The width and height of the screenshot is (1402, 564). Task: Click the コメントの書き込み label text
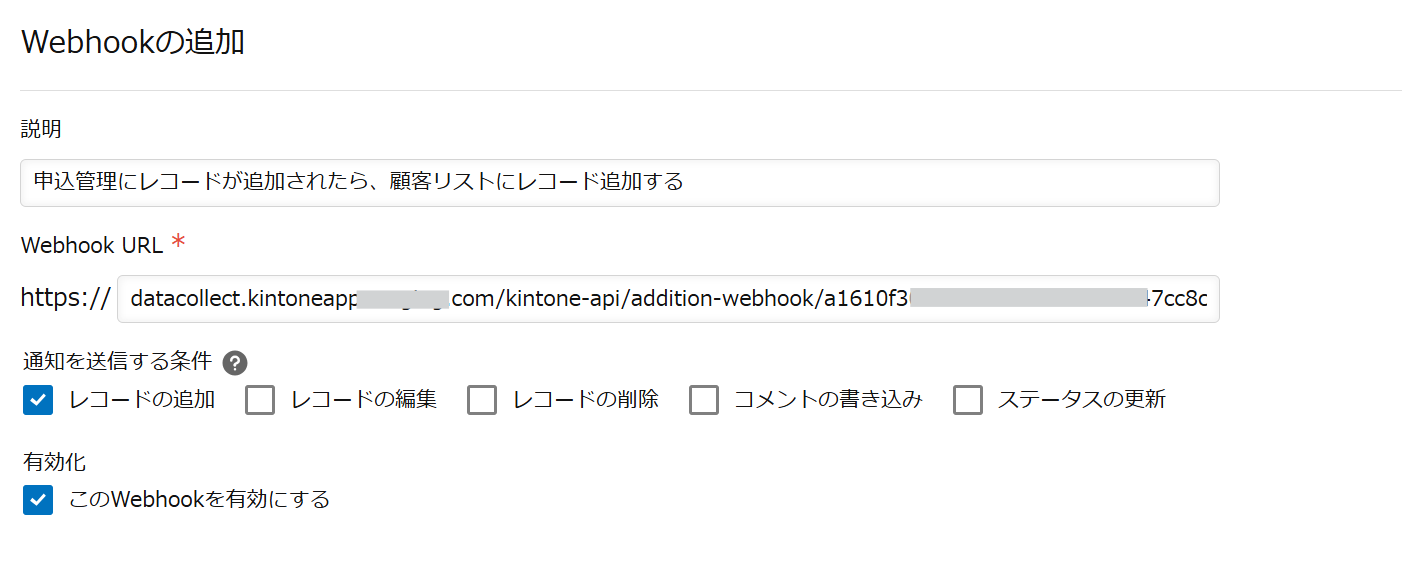click(828, 400)
